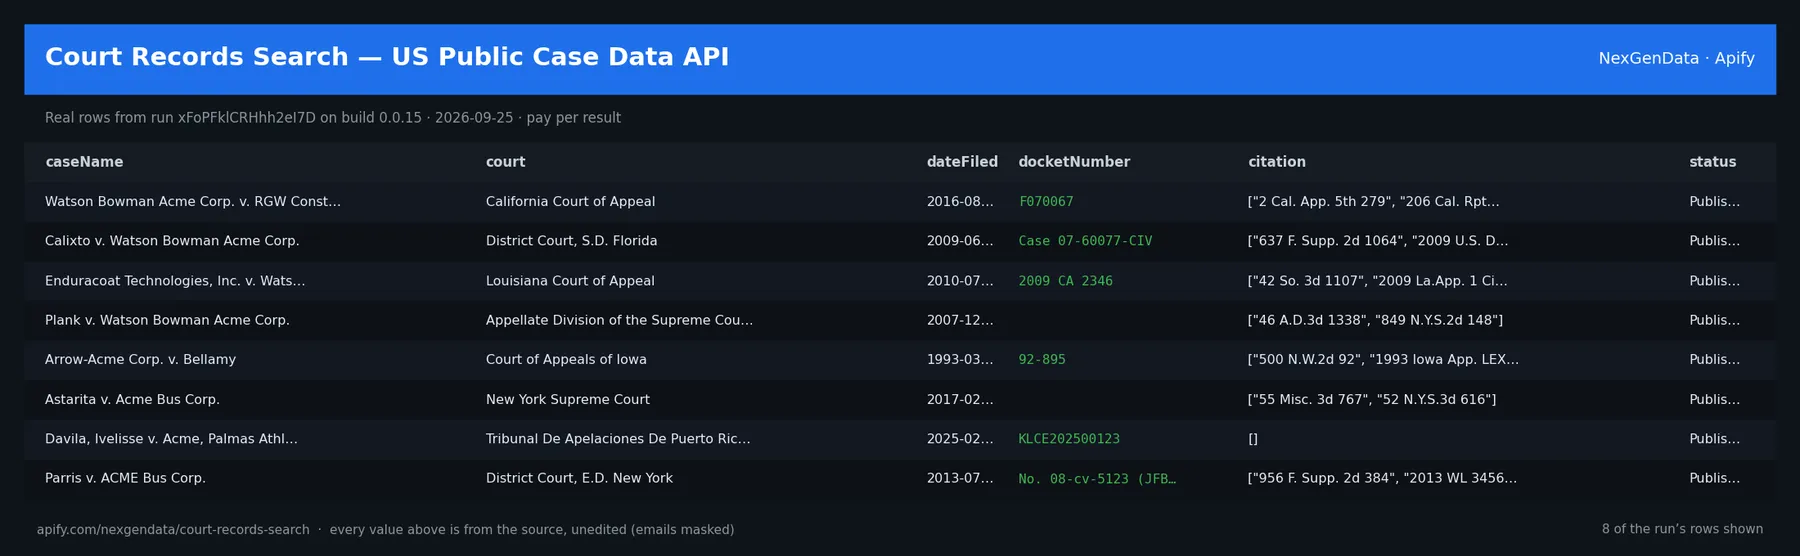1800x556 pixels.
Task: Click the citation column header
Action: tap(1277, 162)
